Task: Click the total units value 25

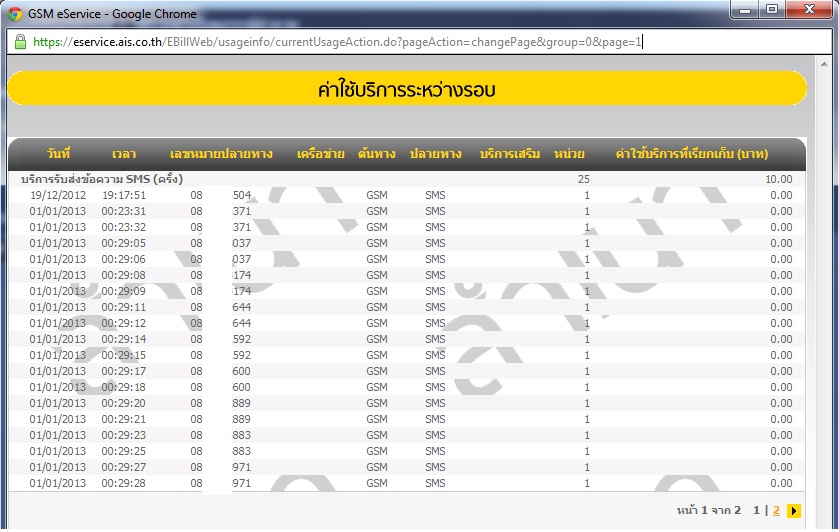Action: (584, 179)
